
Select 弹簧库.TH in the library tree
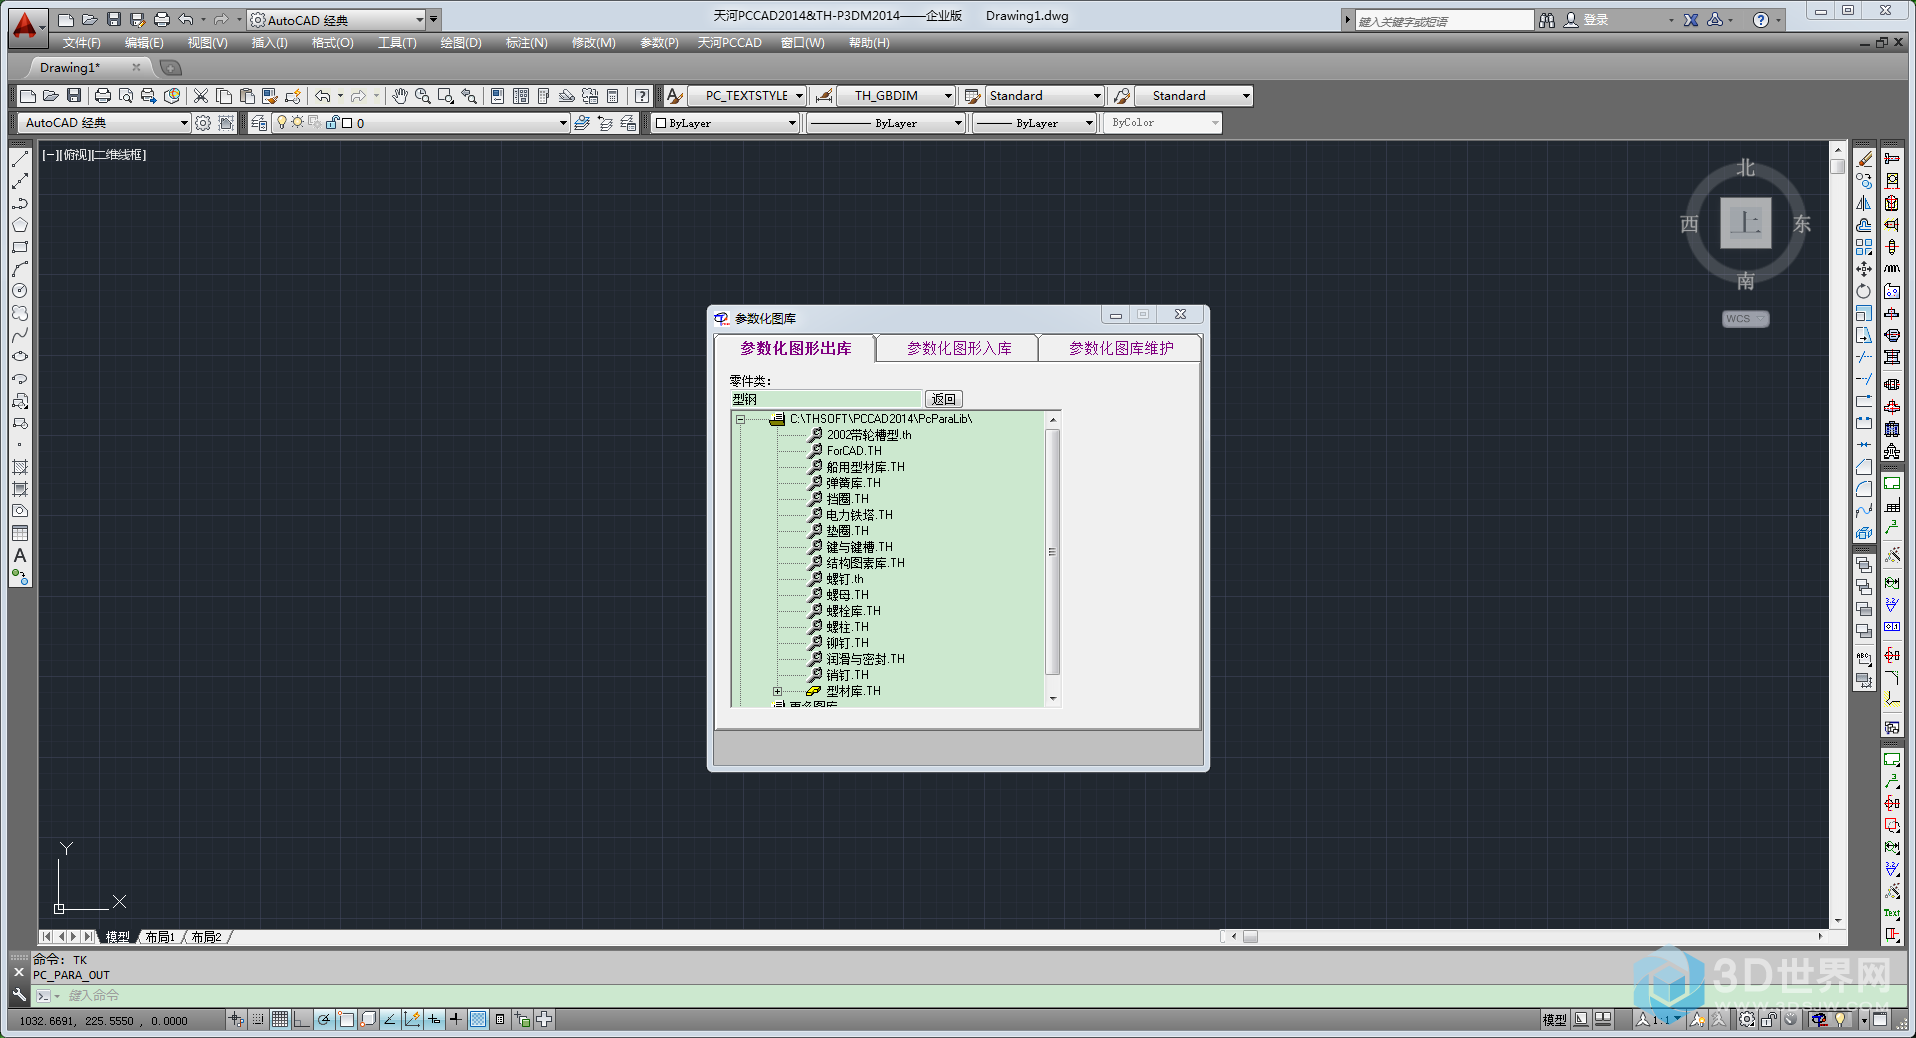[x=853, y=483]
